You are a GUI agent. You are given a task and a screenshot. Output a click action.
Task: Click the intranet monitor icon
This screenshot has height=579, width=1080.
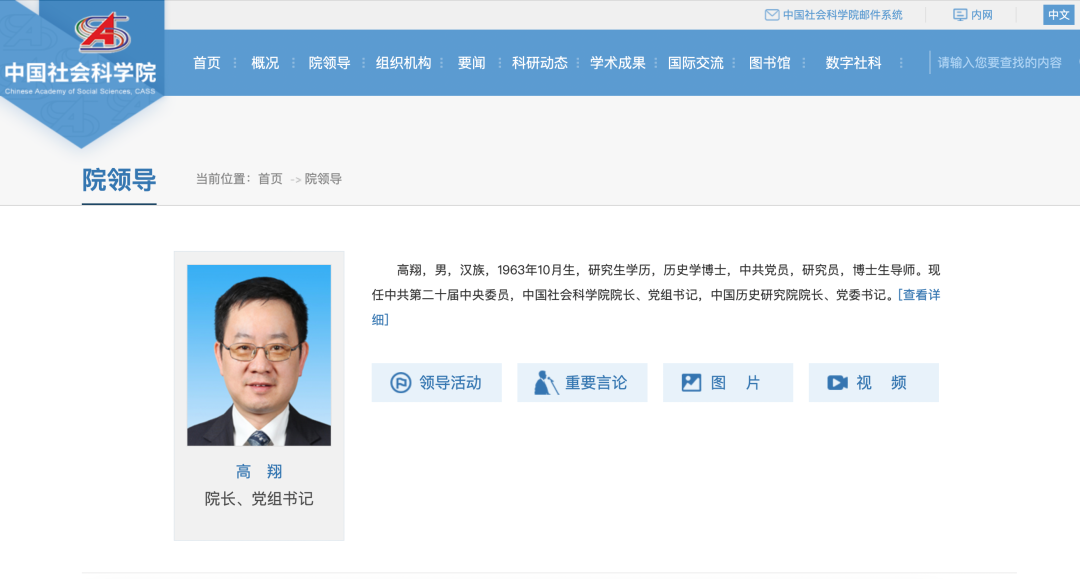pyautogui.click(x=959, y=15)
